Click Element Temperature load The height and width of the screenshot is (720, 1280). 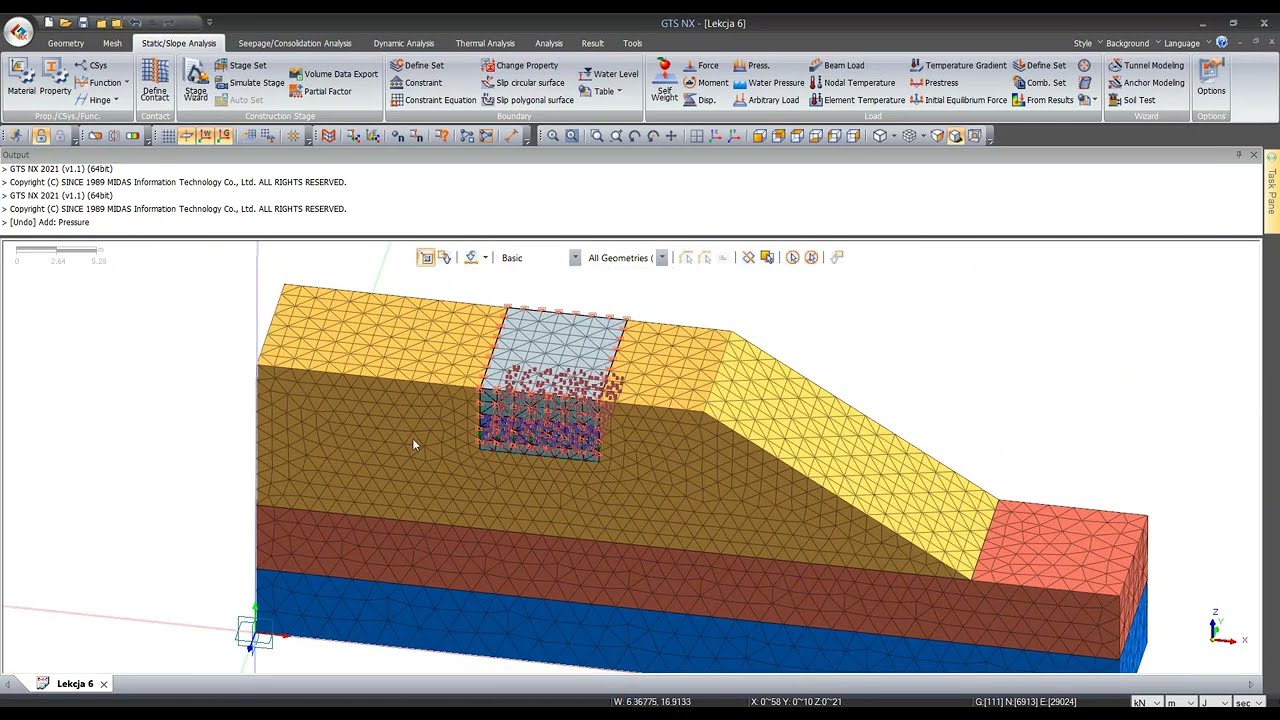click(857, 100)
